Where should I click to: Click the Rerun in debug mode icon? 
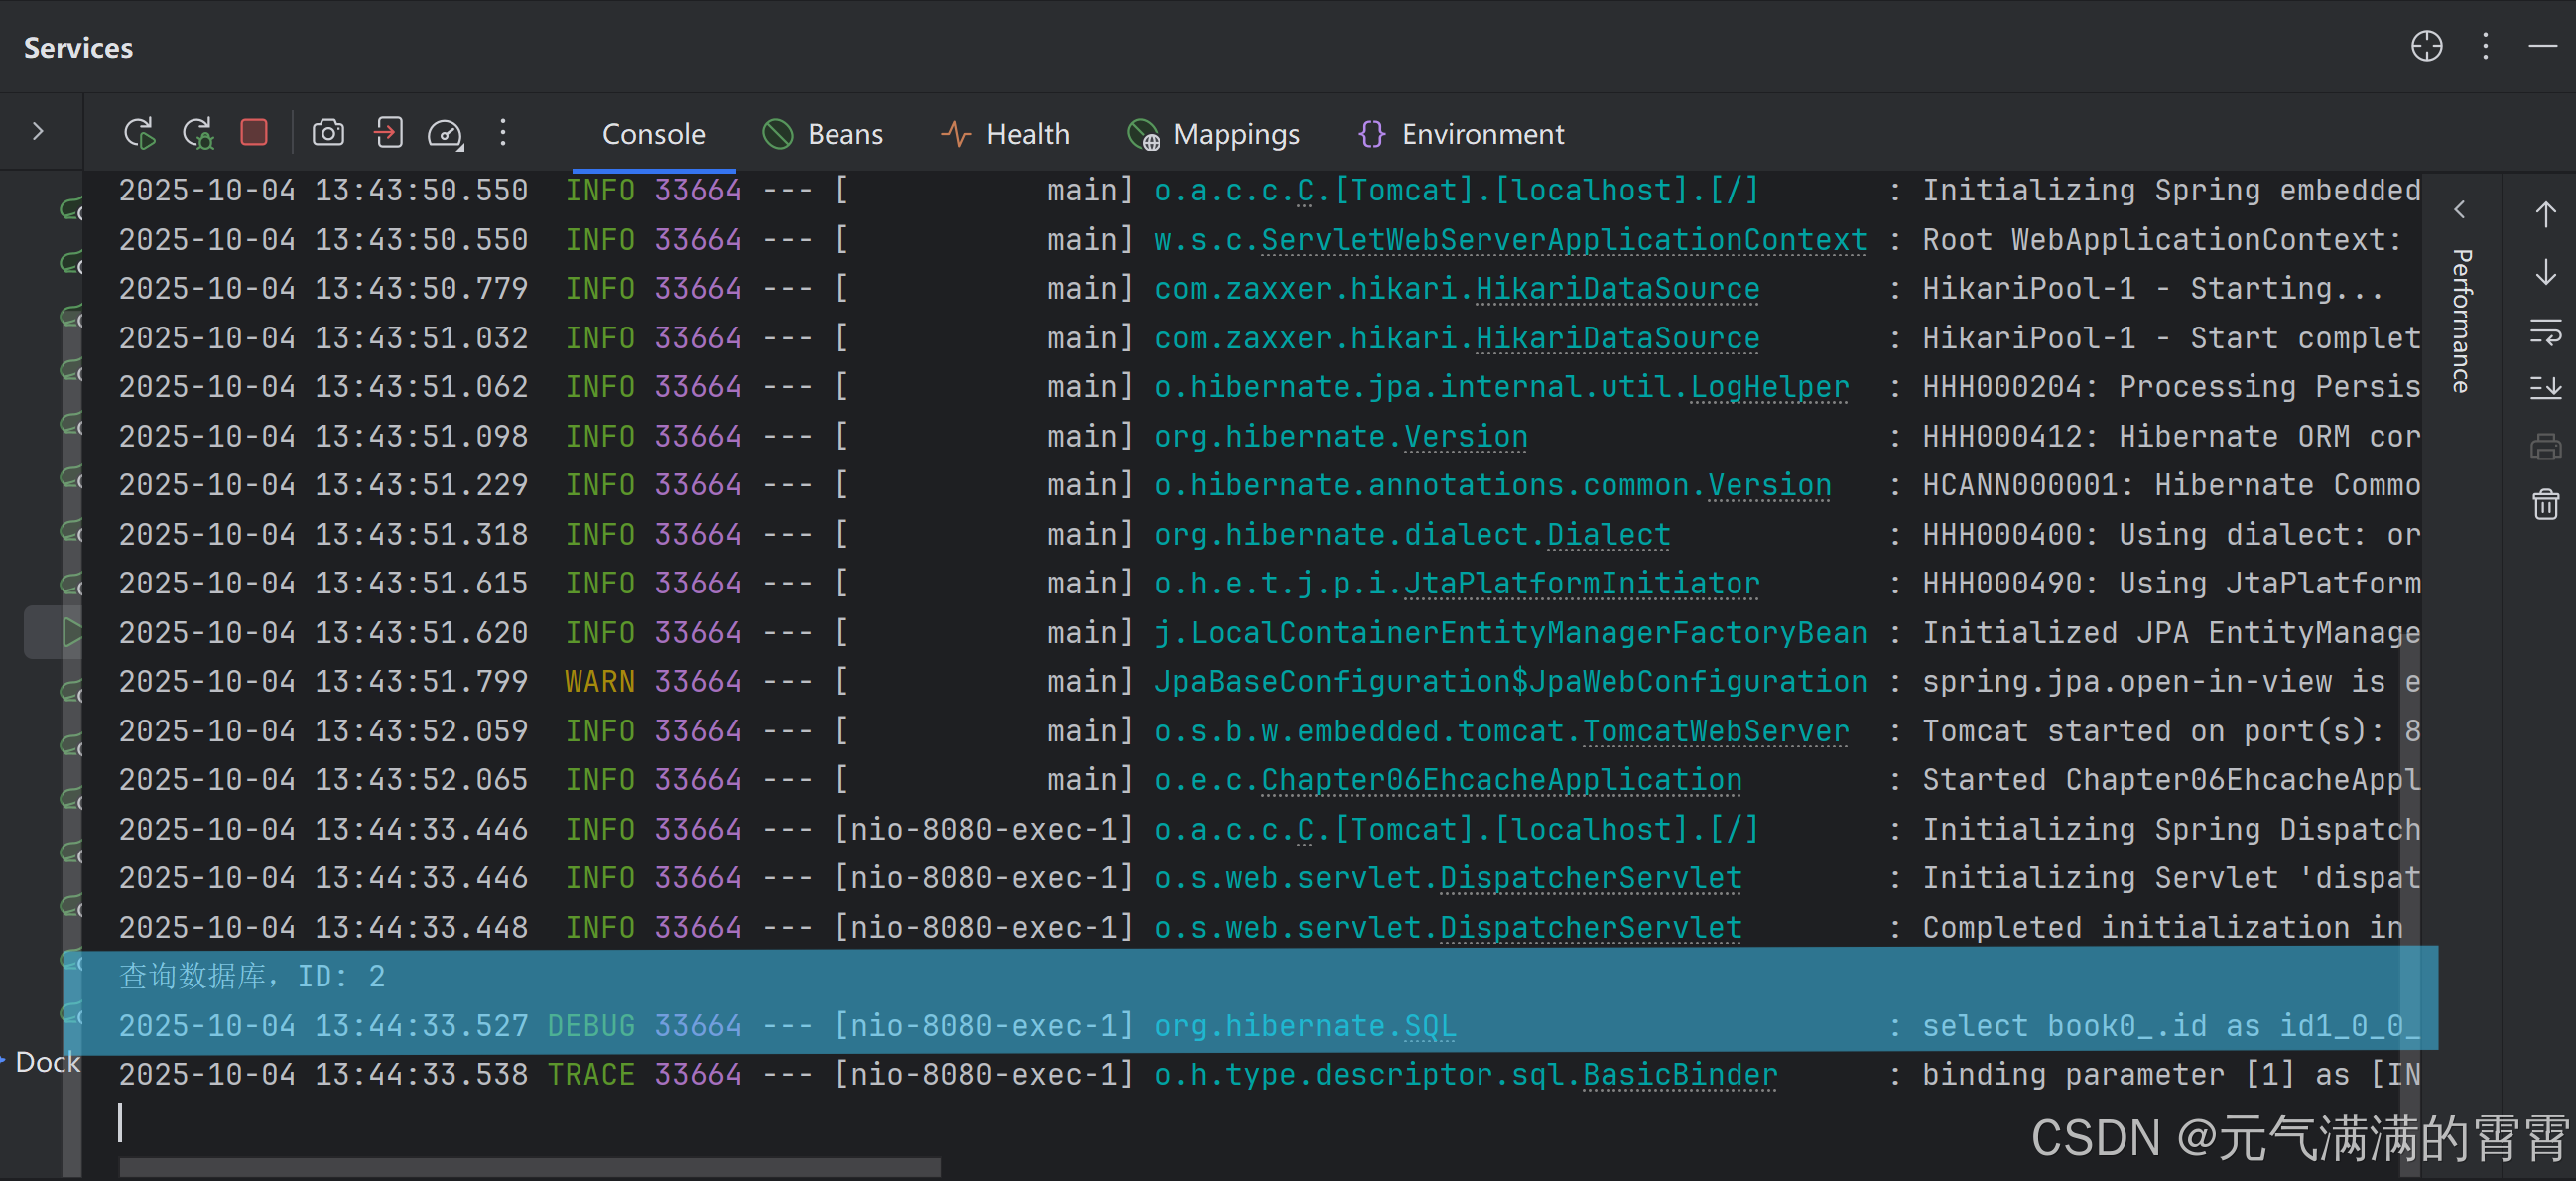pos(198,133)
